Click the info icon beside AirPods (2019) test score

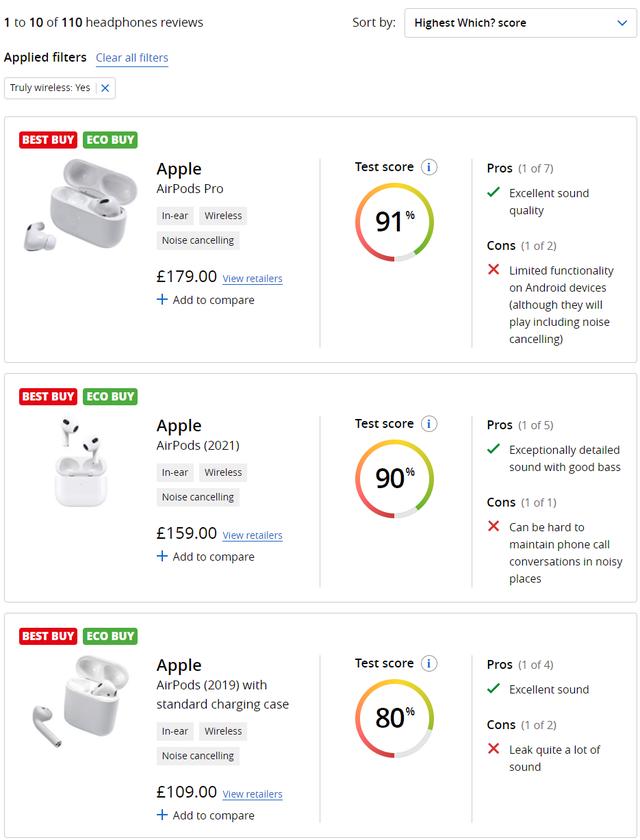pyautogui.click(x=428, y=663)
